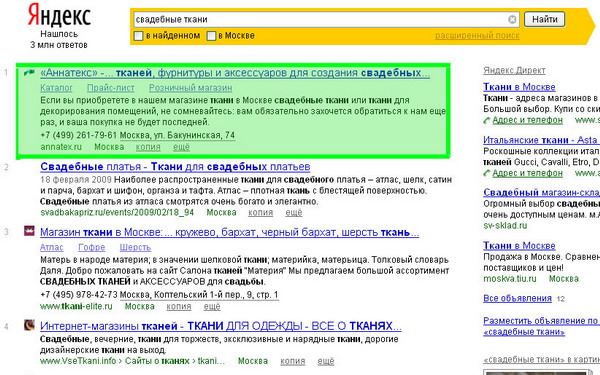Screen dimensions: 600x375
Task: Click the svadbakapriz.ru URL
Action: (x=117, y=212)
